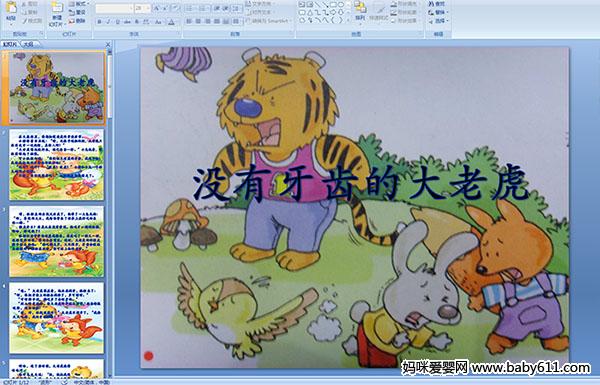Switch to the Slides tab in the left pane
Viewport: 600px width, 385px height.
pos(10,44)
